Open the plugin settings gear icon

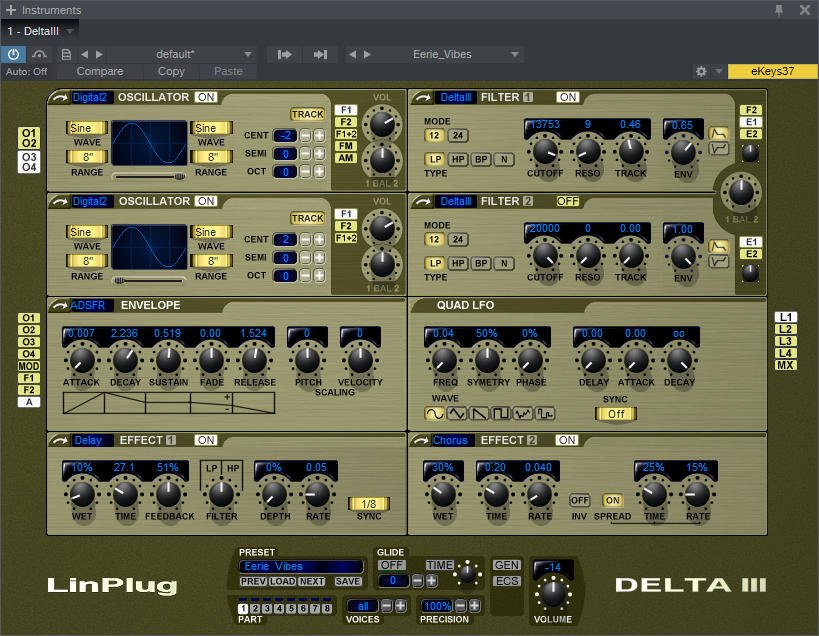(x=701, y=72)
